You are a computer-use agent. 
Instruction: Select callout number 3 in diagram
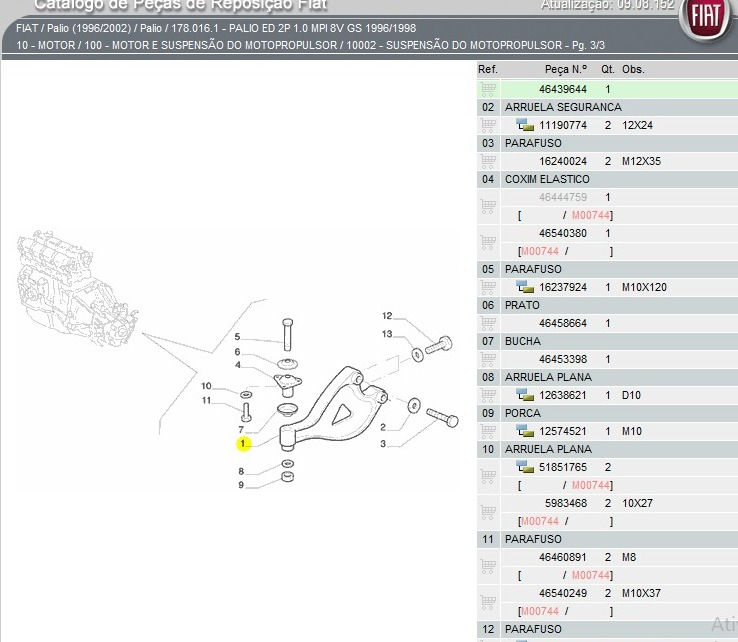pos(383,444)
